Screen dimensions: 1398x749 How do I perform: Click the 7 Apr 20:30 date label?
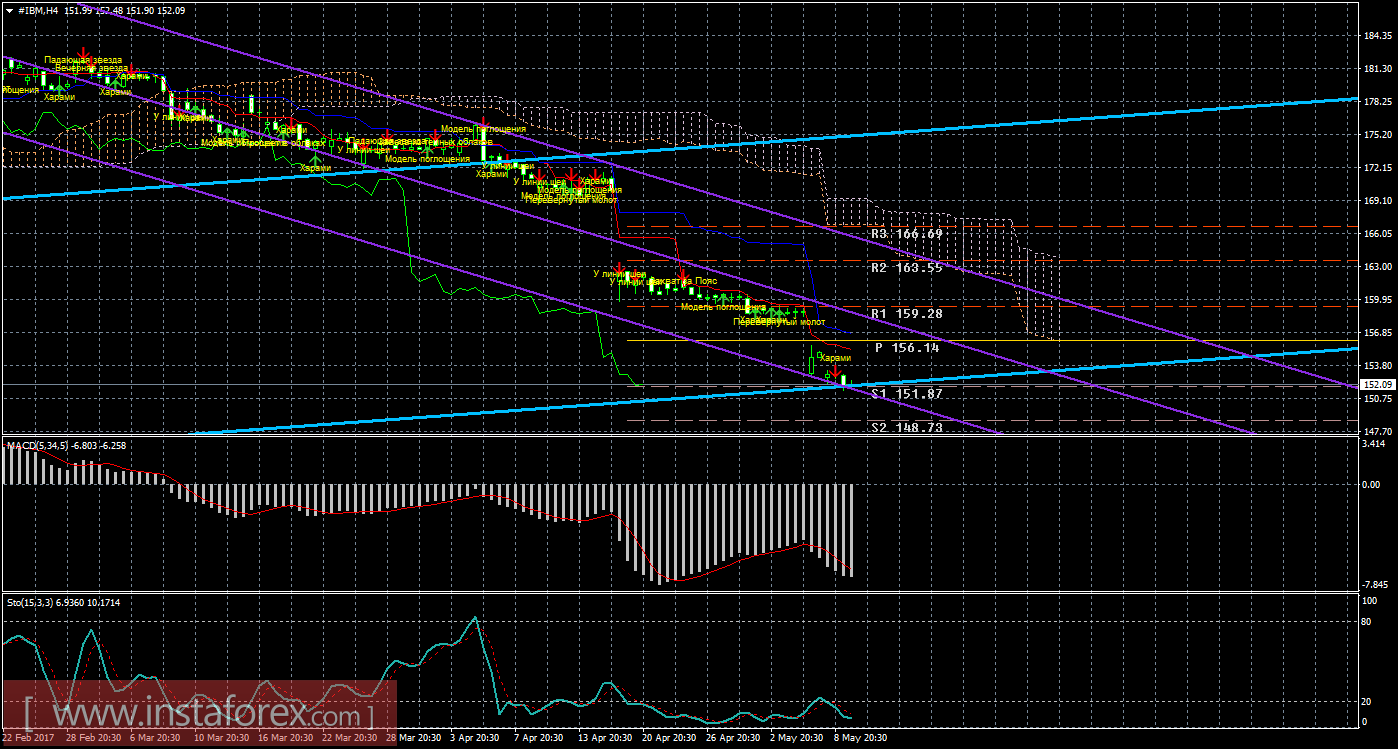point(540,739)
